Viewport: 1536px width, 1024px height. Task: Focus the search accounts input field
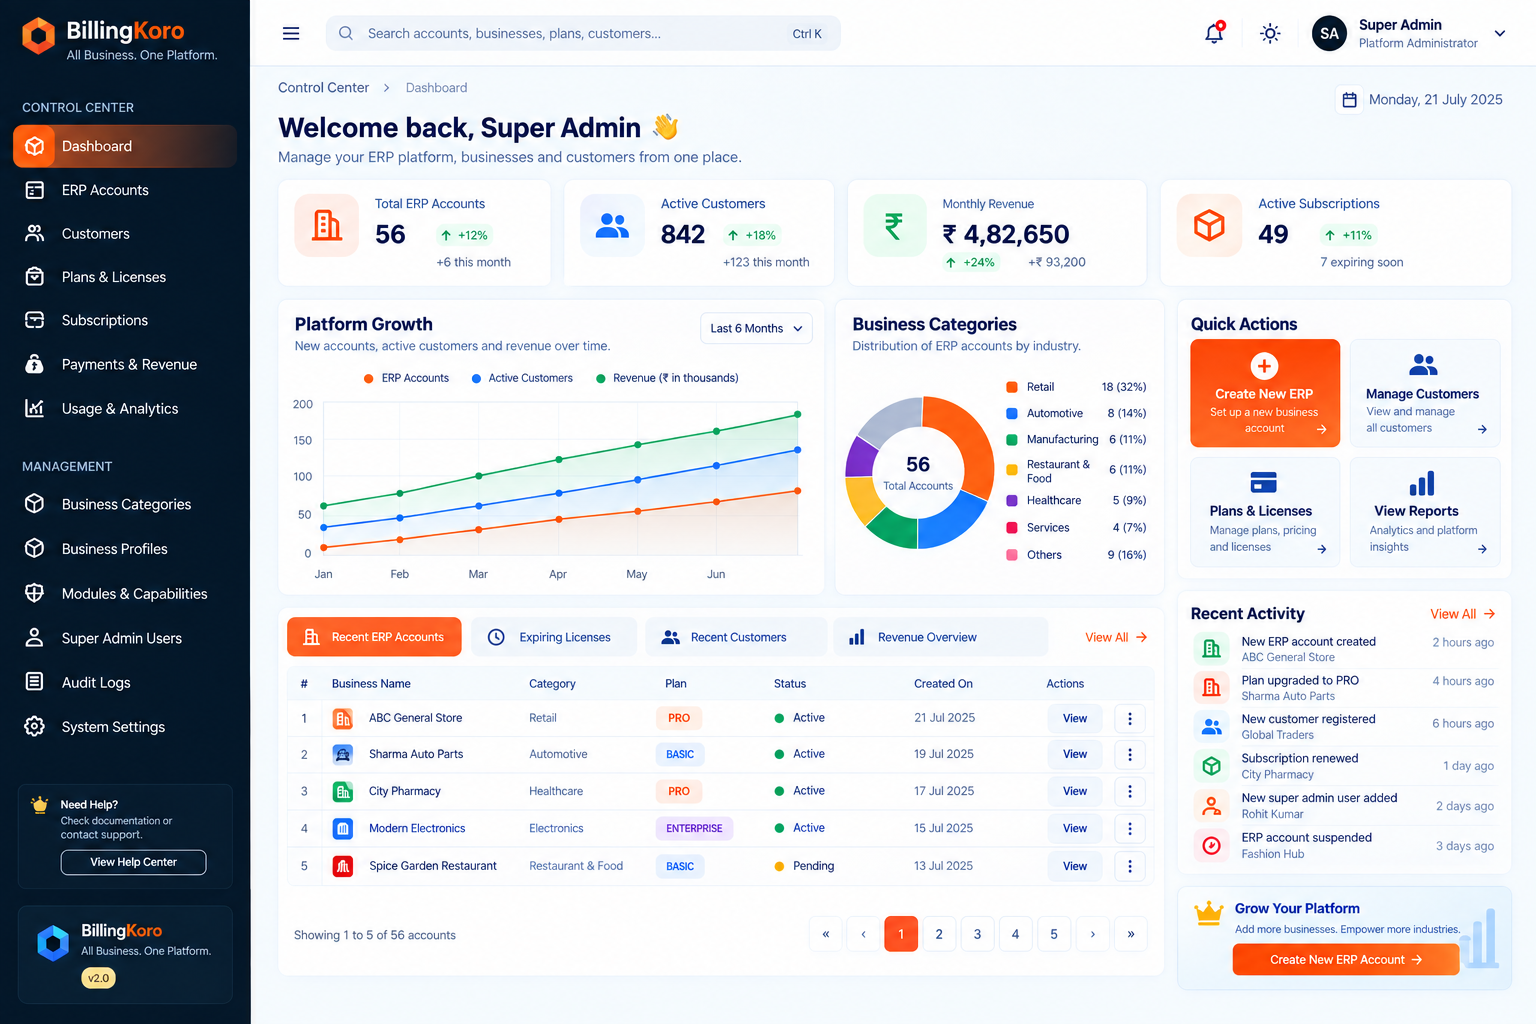point(583,33)
